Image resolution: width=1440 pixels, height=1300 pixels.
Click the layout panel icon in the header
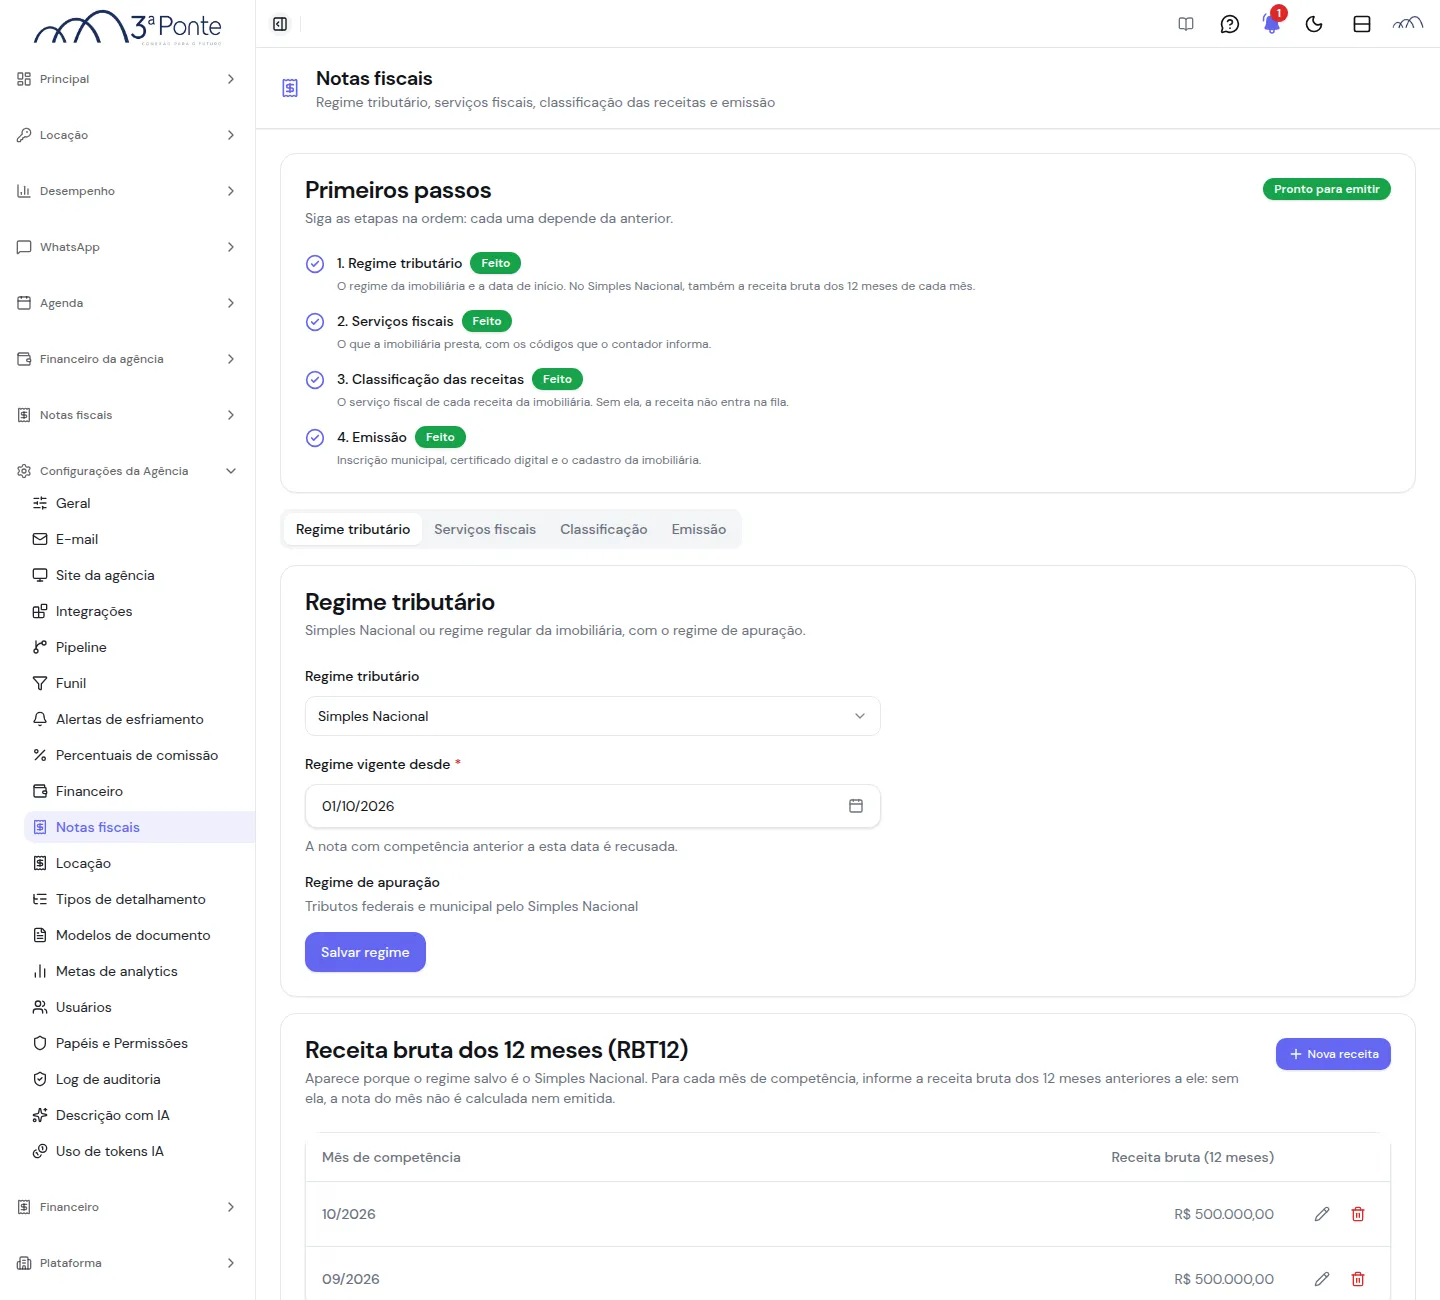click(x=1362, y=24)
